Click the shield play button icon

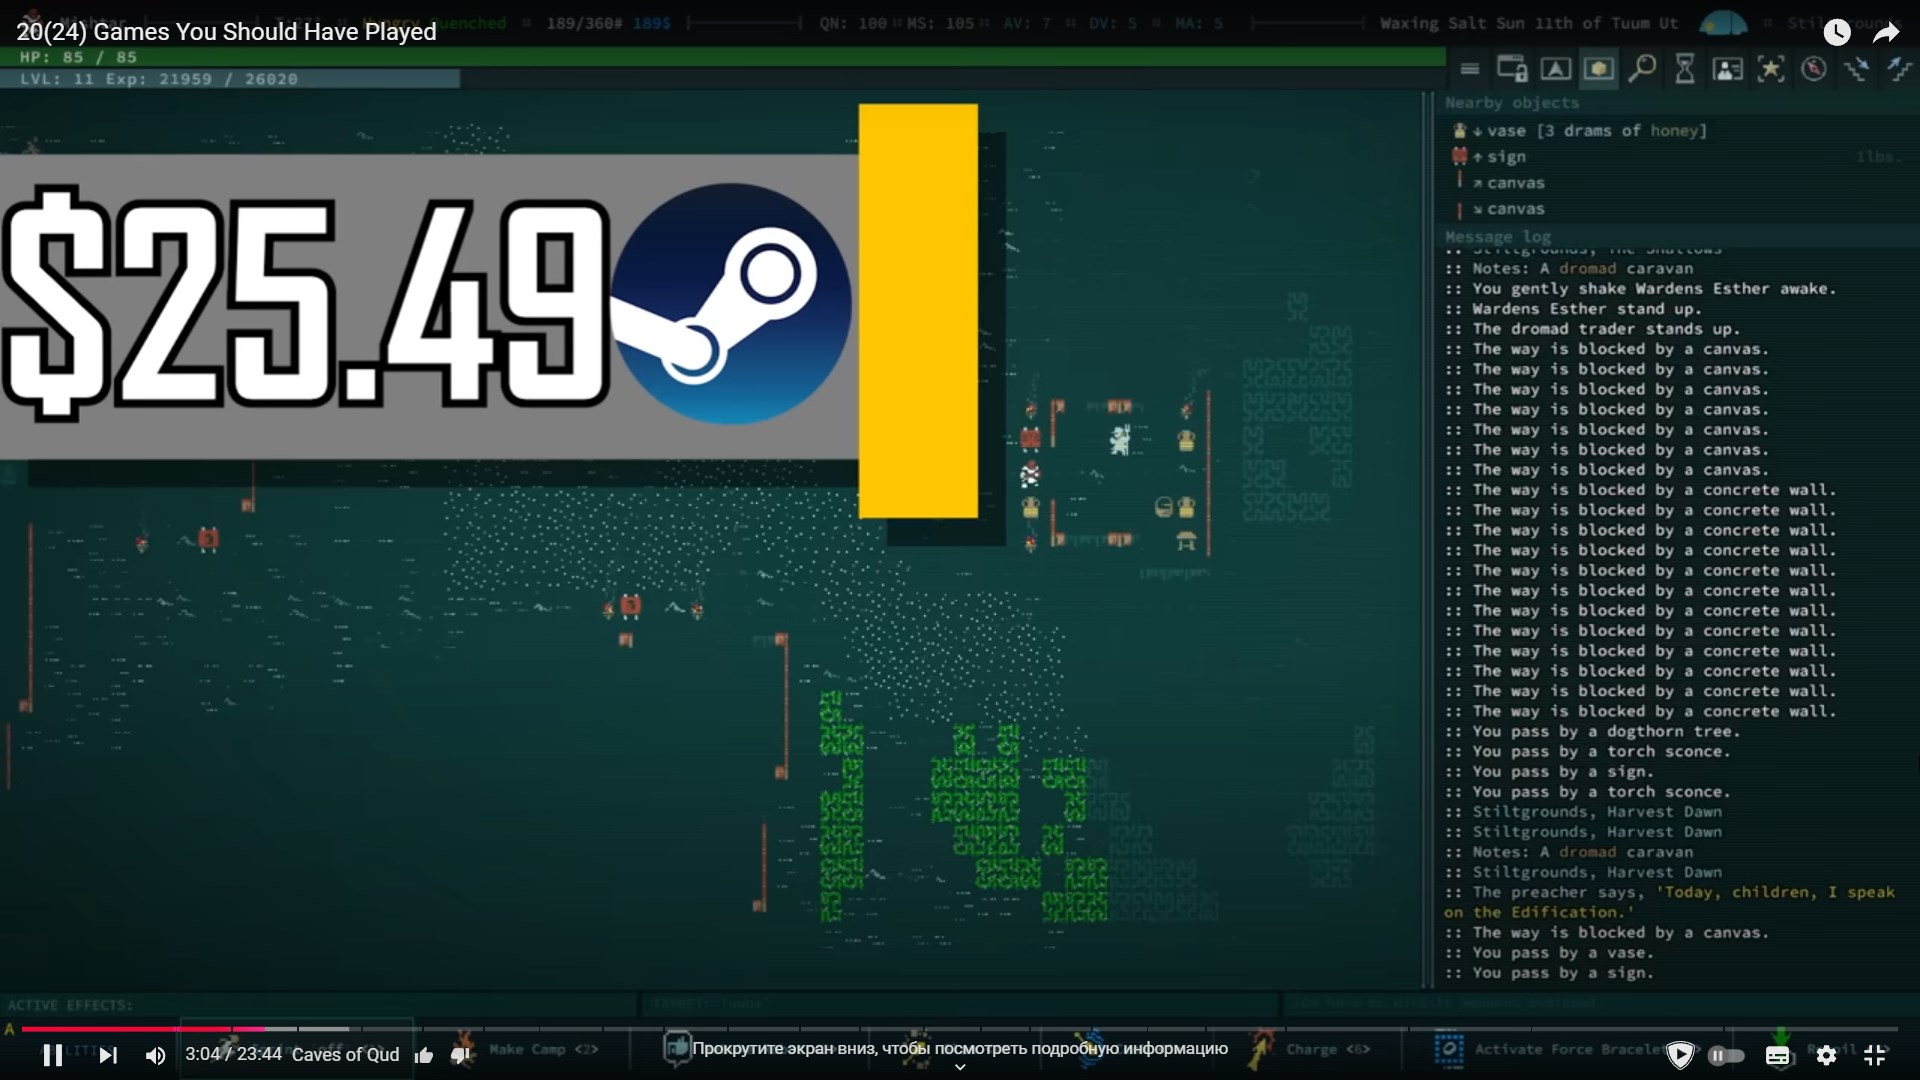[1681, 1055]
